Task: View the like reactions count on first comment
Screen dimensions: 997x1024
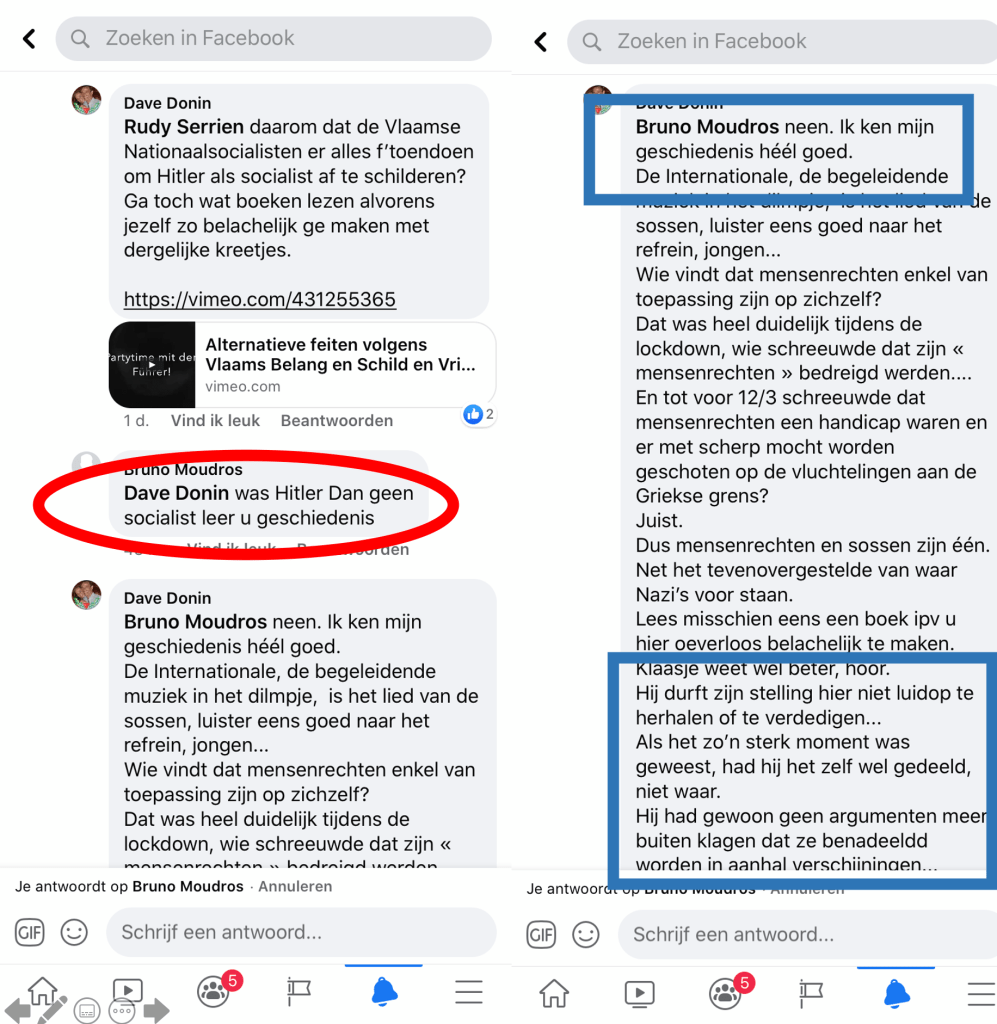Action: click(479, 414)
